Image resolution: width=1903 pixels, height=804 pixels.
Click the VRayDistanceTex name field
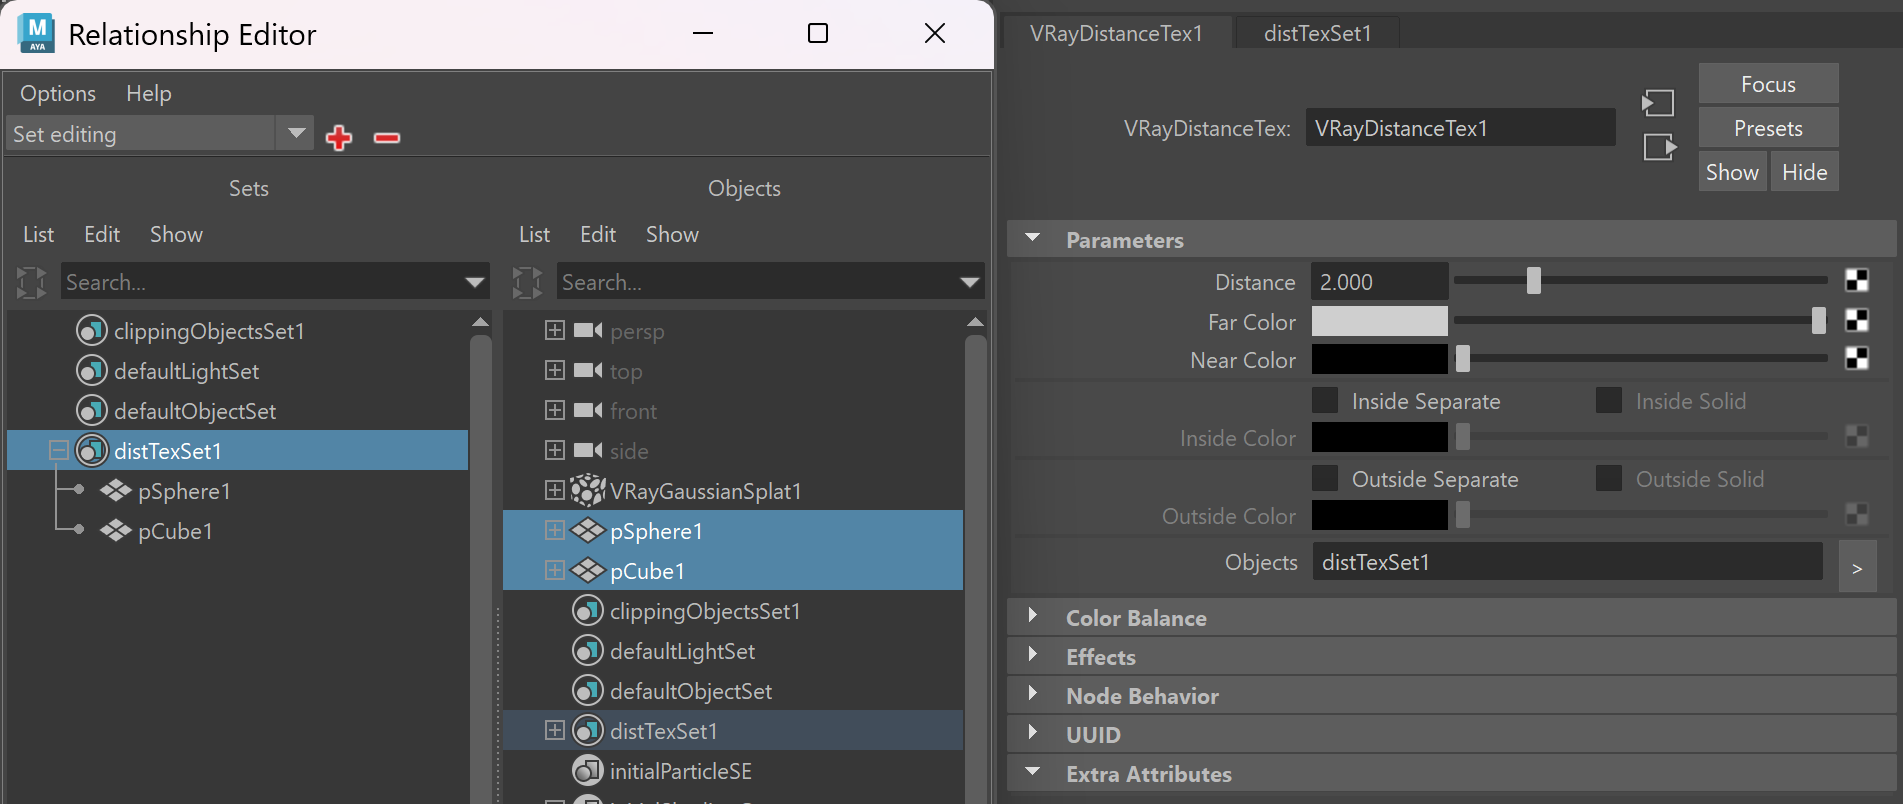[x=1460, y=128]
